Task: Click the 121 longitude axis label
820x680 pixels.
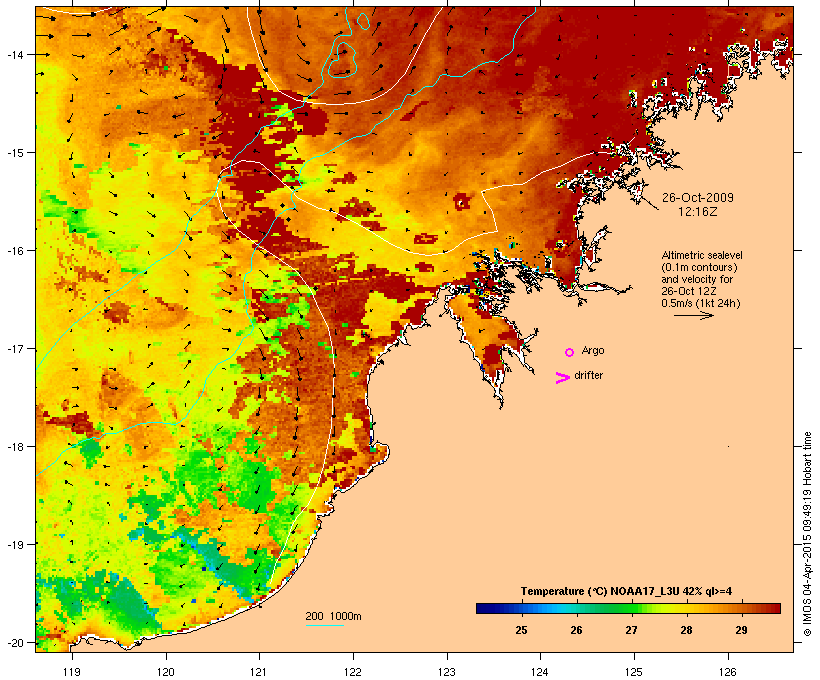Action: tap(259, 672)
